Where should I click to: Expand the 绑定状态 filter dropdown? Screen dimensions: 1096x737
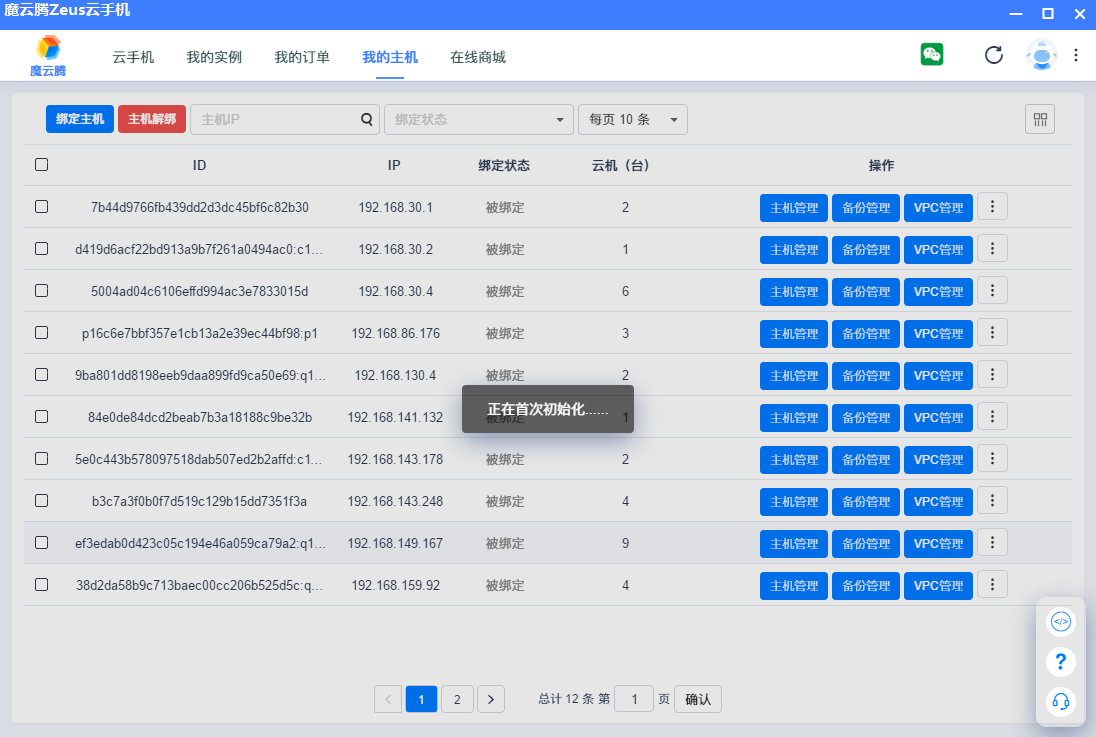(x=479, y=120)
